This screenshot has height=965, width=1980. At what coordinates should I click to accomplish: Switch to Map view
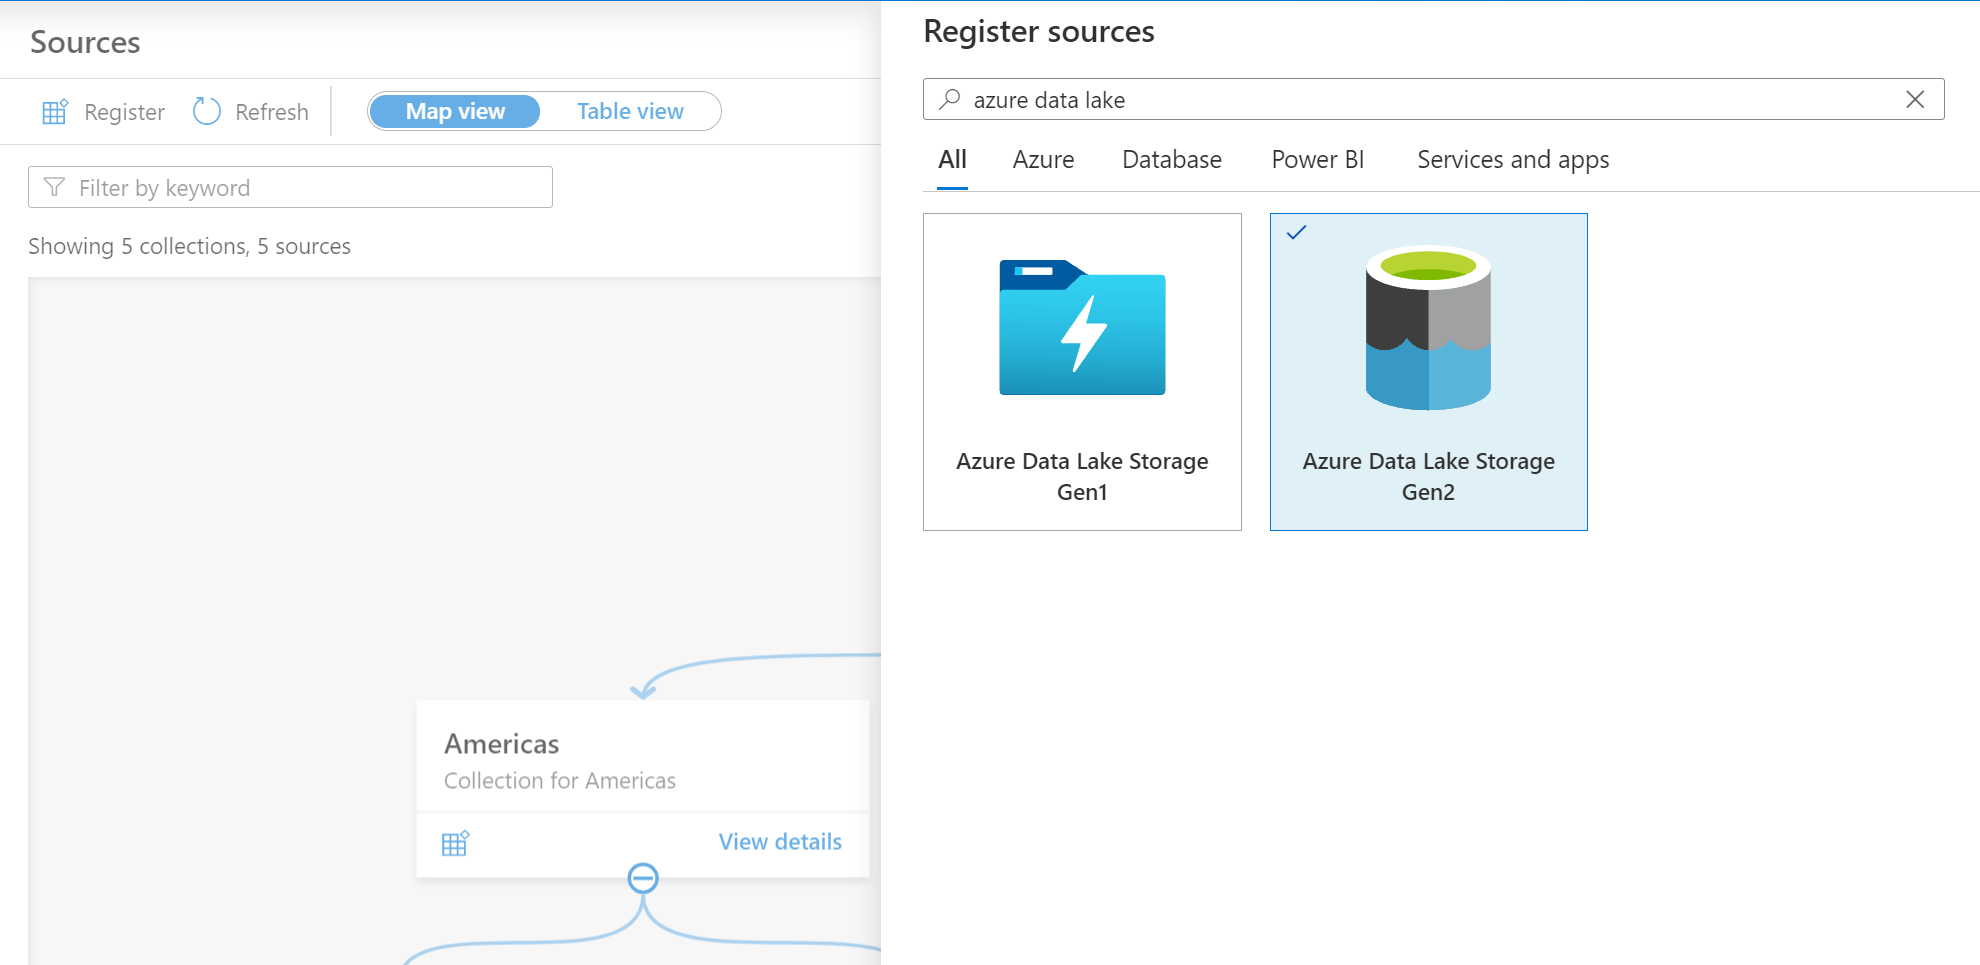click(x=455, y=111)
